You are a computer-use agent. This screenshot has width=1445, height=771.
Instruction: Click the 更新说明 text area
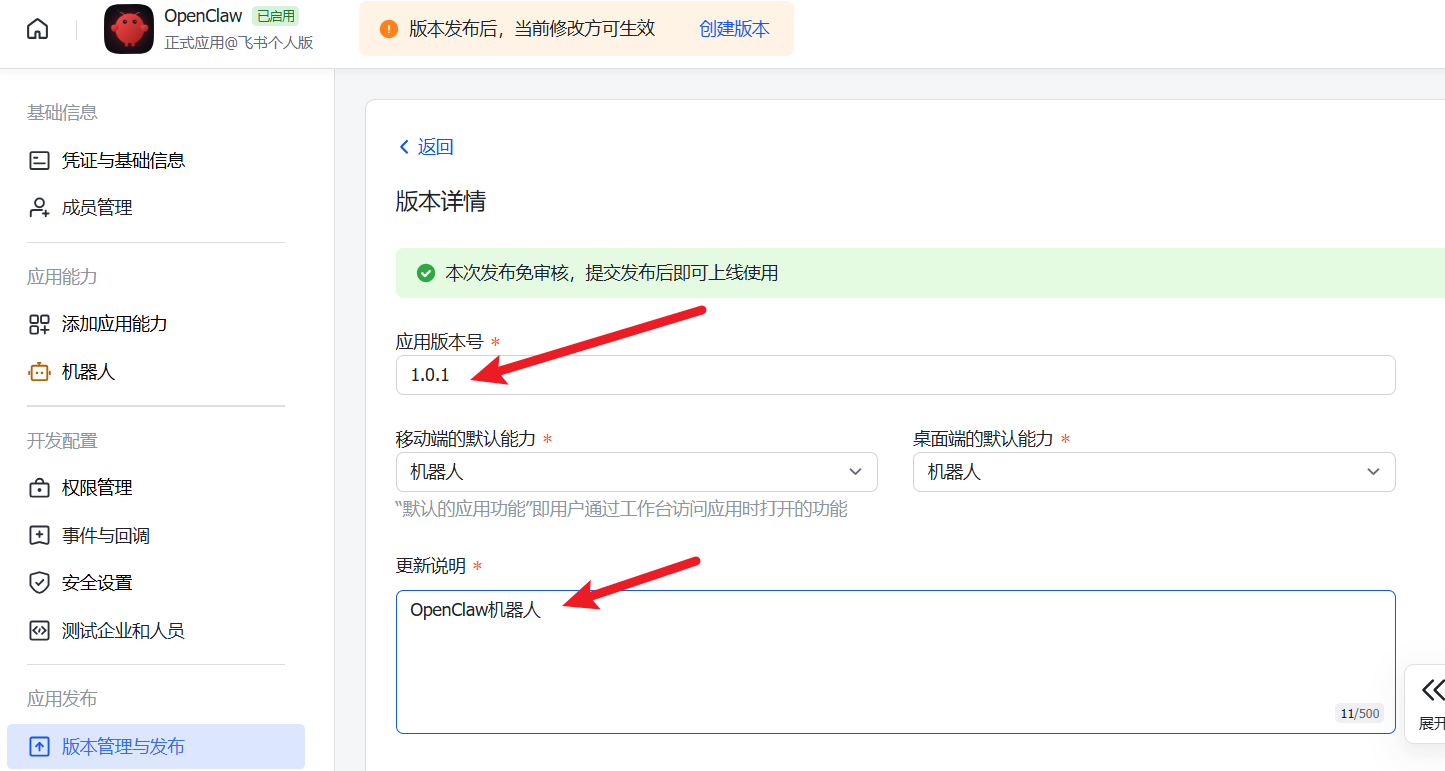(895, 662)
